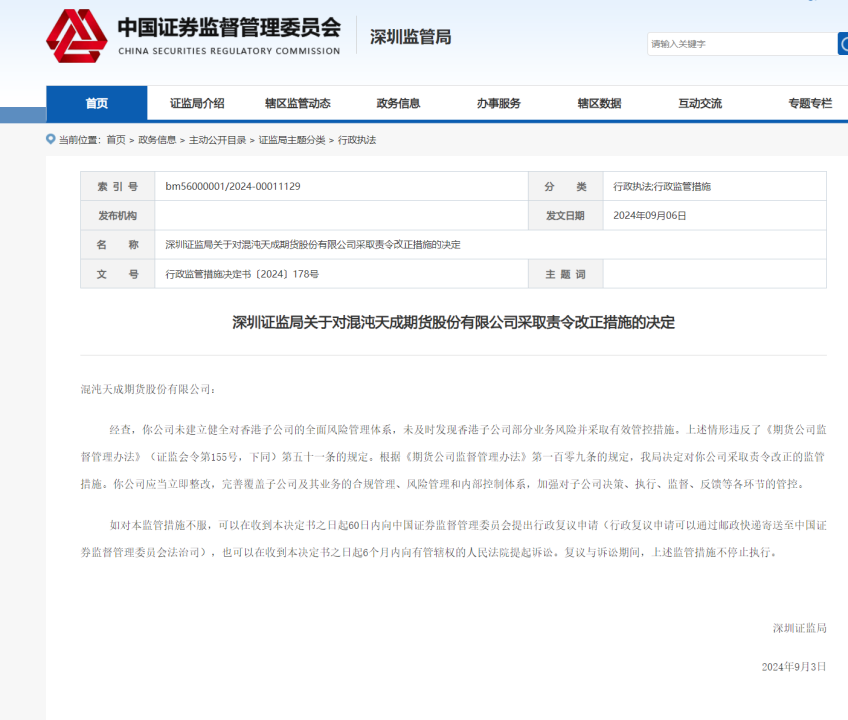Click the blue search button icon
This screenshot has width=848, height=720.
pyautogui.click(x=843, y=44)
